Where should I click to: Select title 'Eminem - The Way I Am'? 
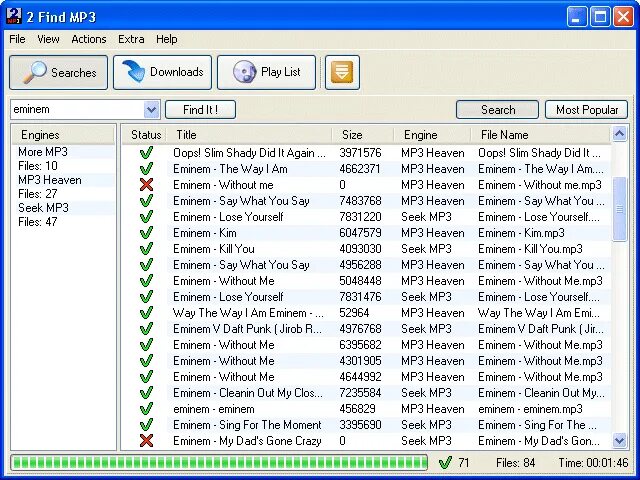(230, 169)
